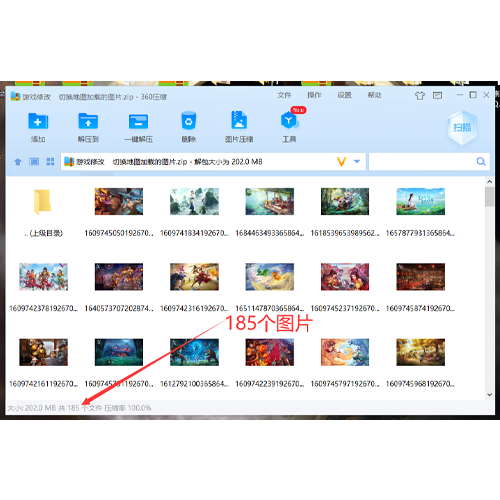Click the scroll-down arrow of file list

(489, 394)
